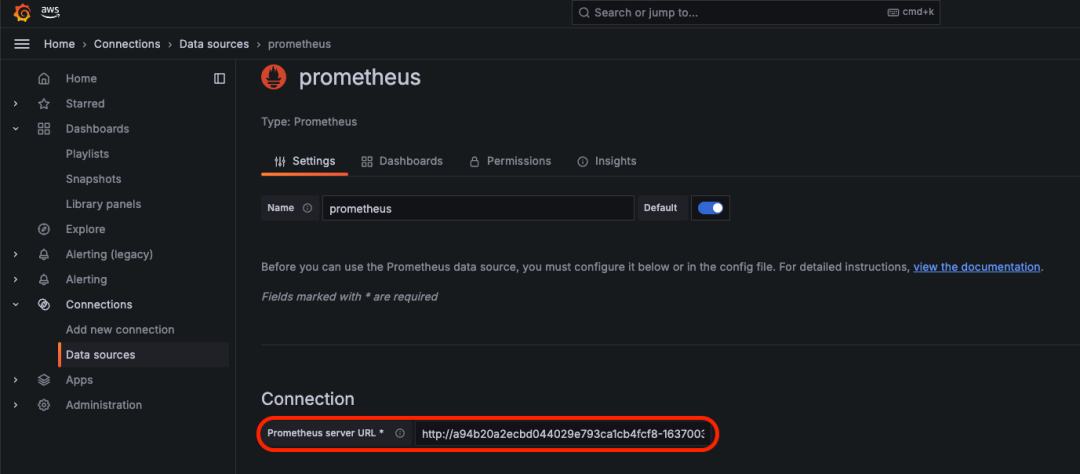The width and height of the screenshot is (1080, 474).
Task: Click the Administration gear icon
Action: pos(44,405)
